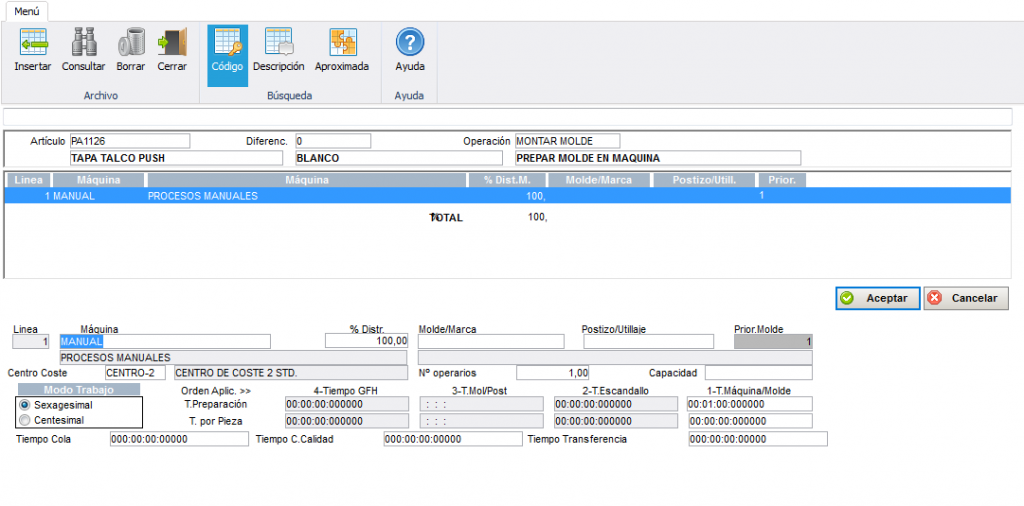1024x506 pixels.
Task: Click the % Dist.M. column header
Action: [509, 180]
